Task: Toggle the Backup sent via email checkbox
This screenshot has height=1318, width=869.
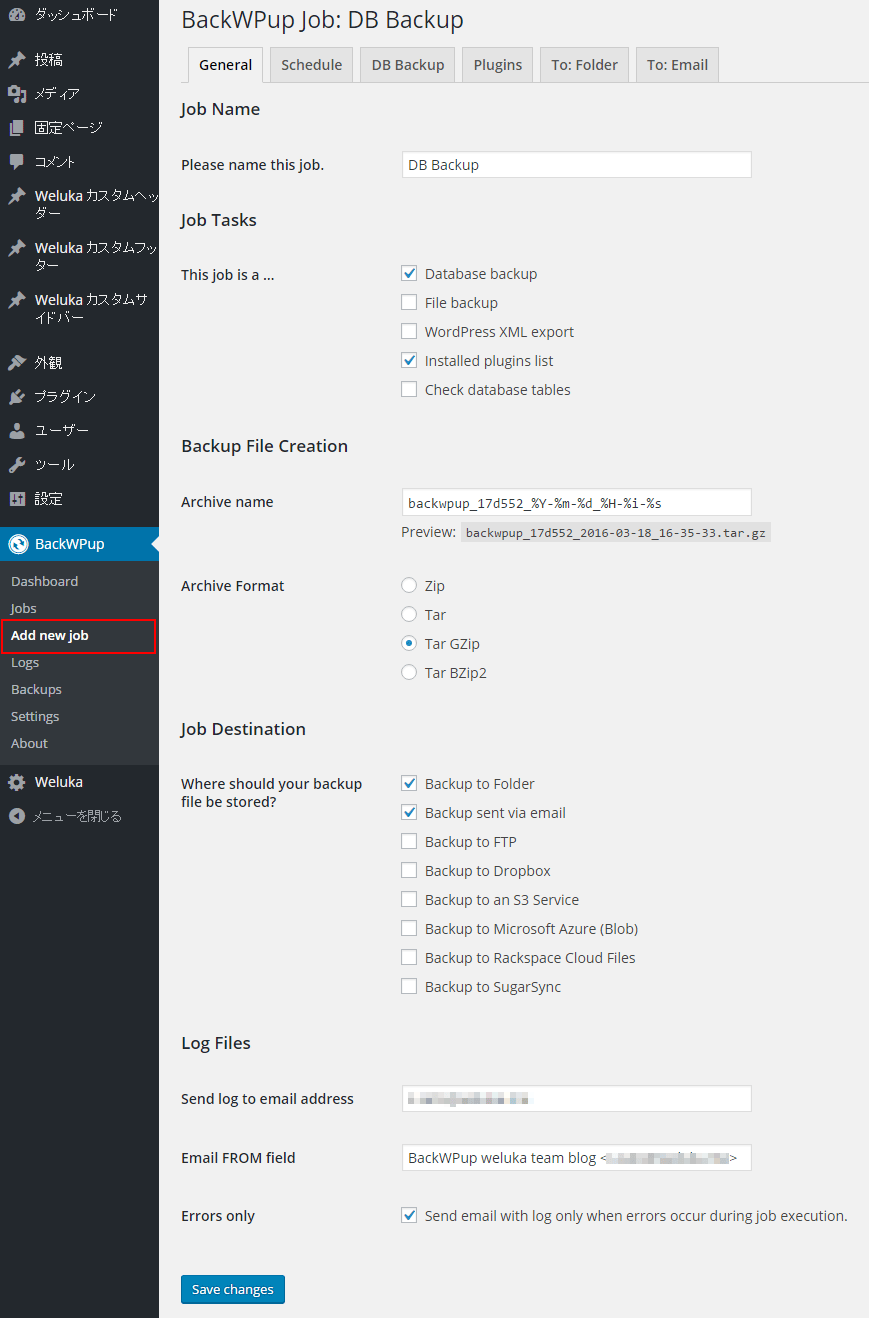Action: (409, 812)
